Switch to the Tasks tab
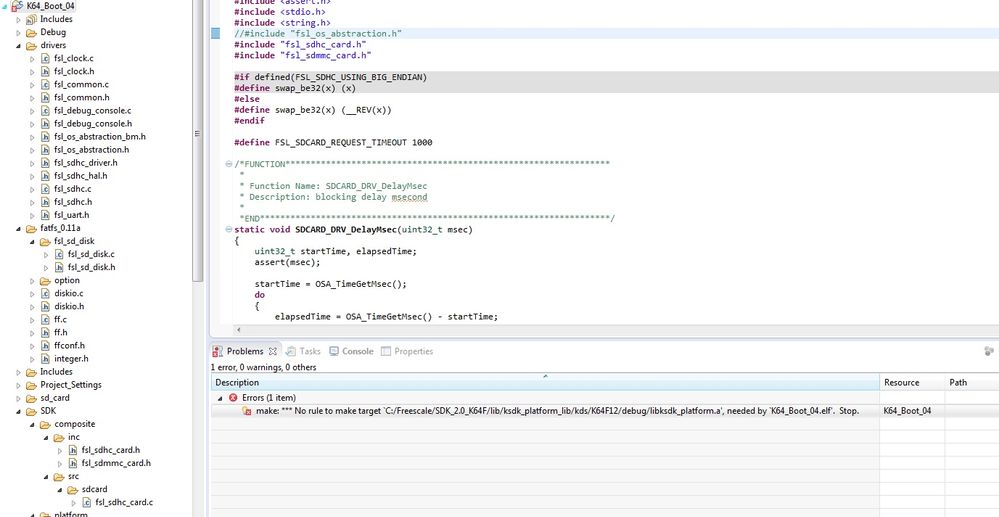 click(303, 351)
